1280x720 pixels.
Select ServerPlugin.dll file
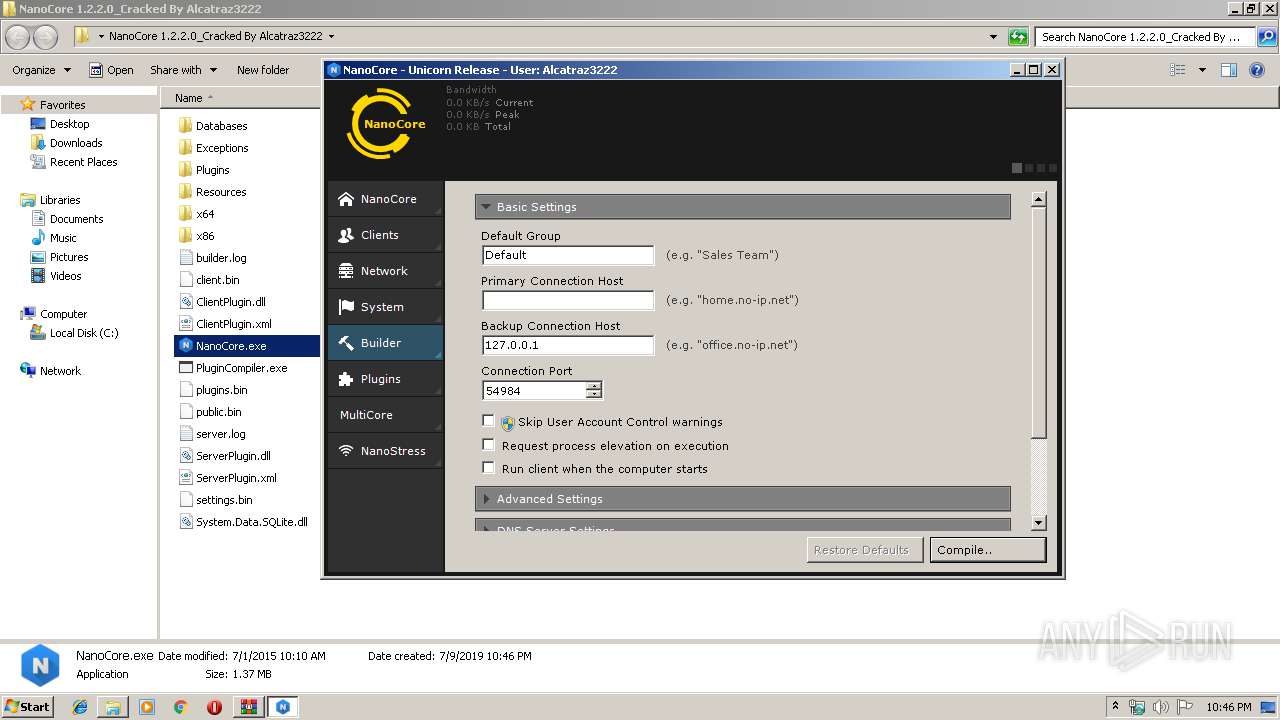[x=233, y=456]
